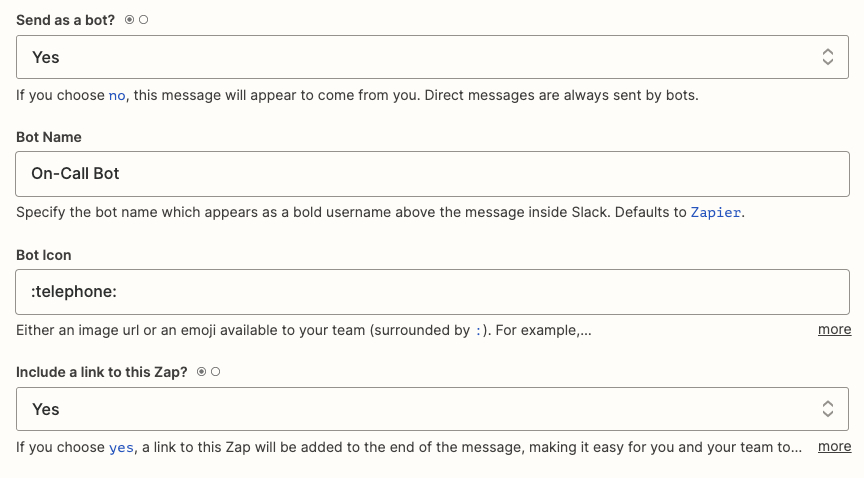Click the 'Include a link to this Zap?' label

click(x=103, y=372)
